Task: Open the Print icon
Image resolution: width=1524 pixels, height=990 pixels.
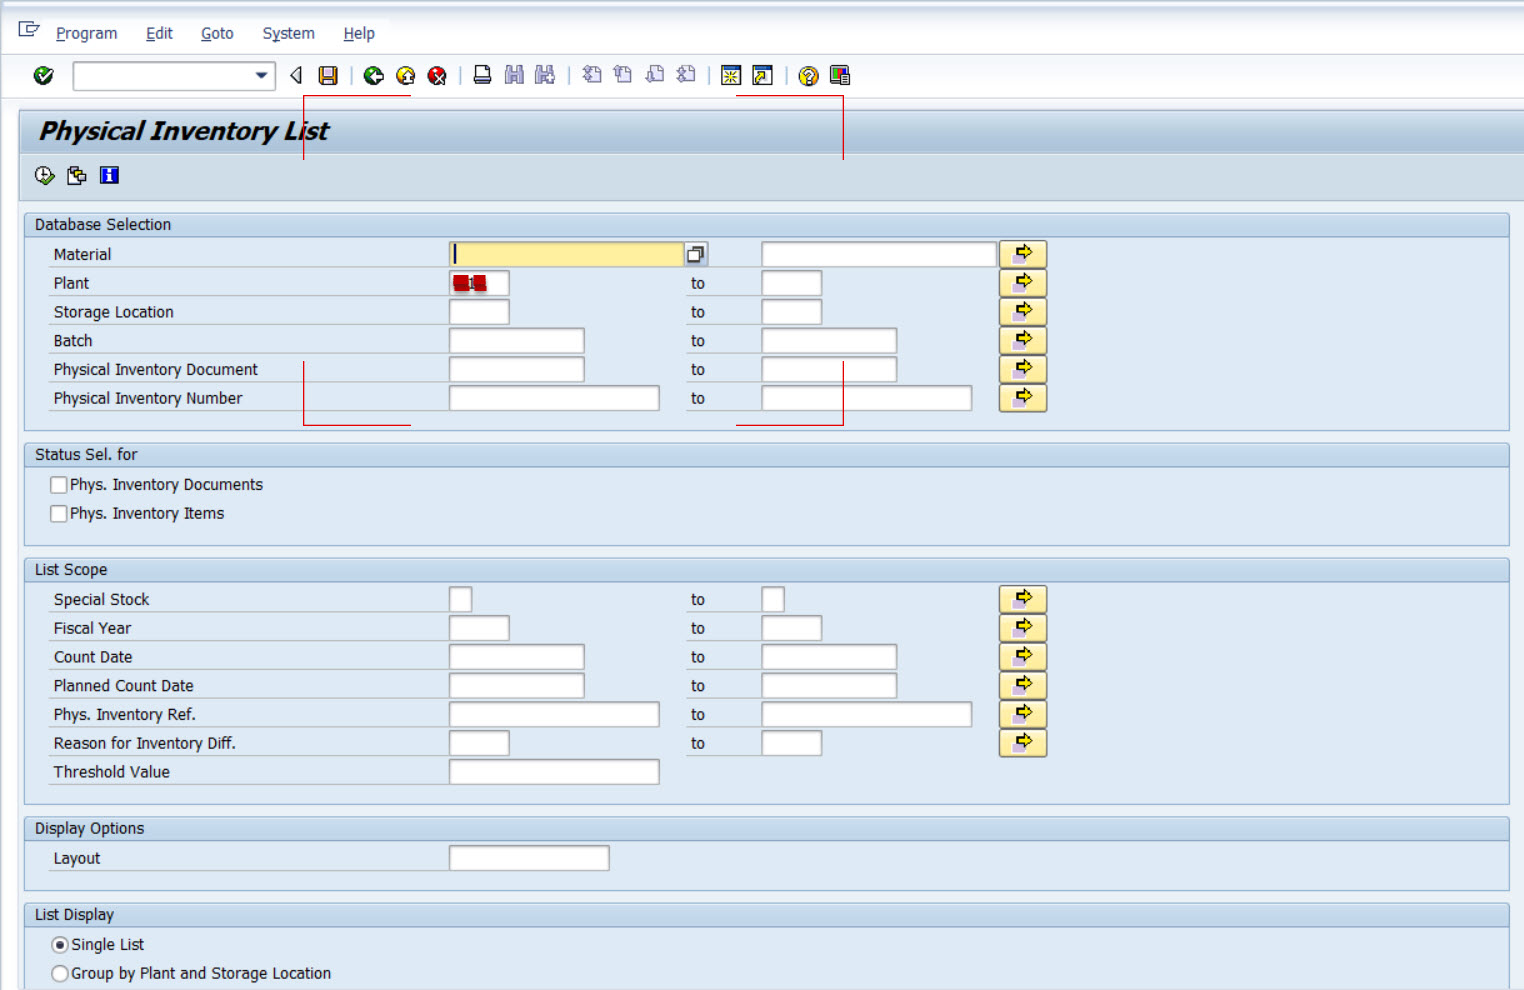Action: 481,75
